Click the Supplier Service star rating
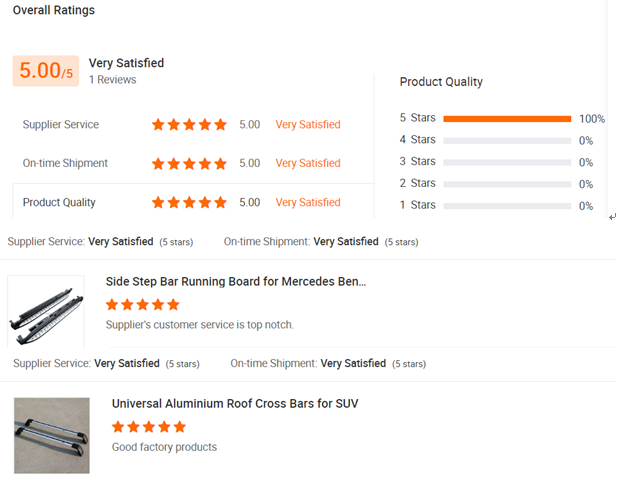The width and height of the screenshot is (617, 489). [189, 125]
